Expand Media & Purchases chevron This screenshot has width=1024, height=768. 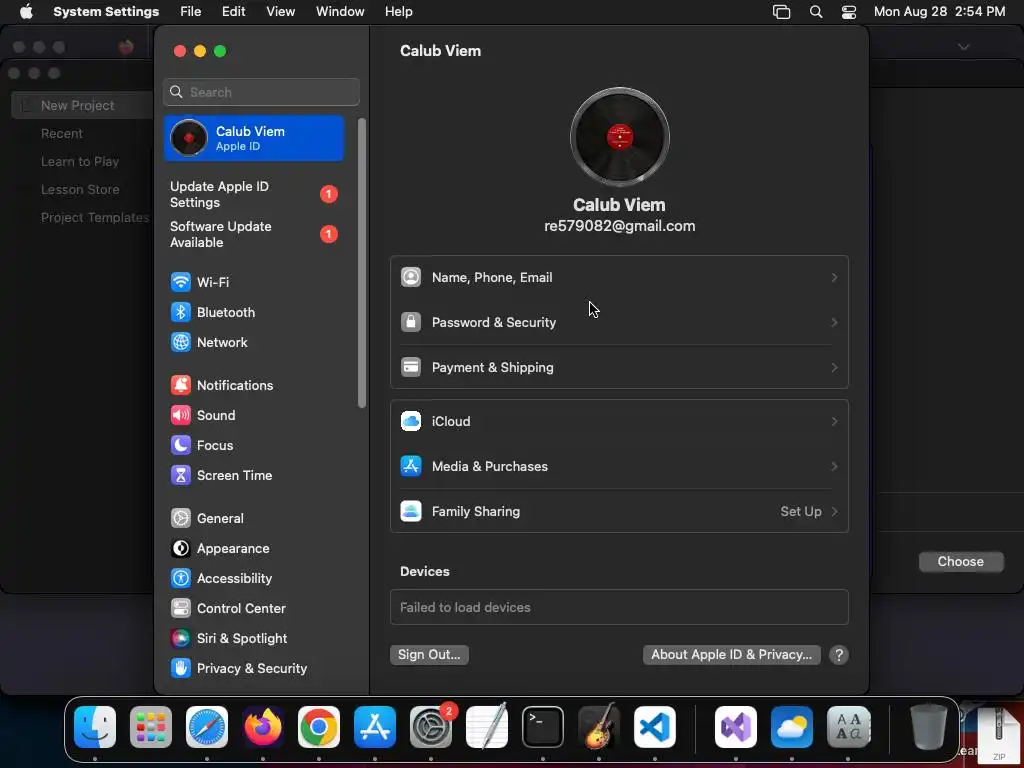click(x=834, y=466)
